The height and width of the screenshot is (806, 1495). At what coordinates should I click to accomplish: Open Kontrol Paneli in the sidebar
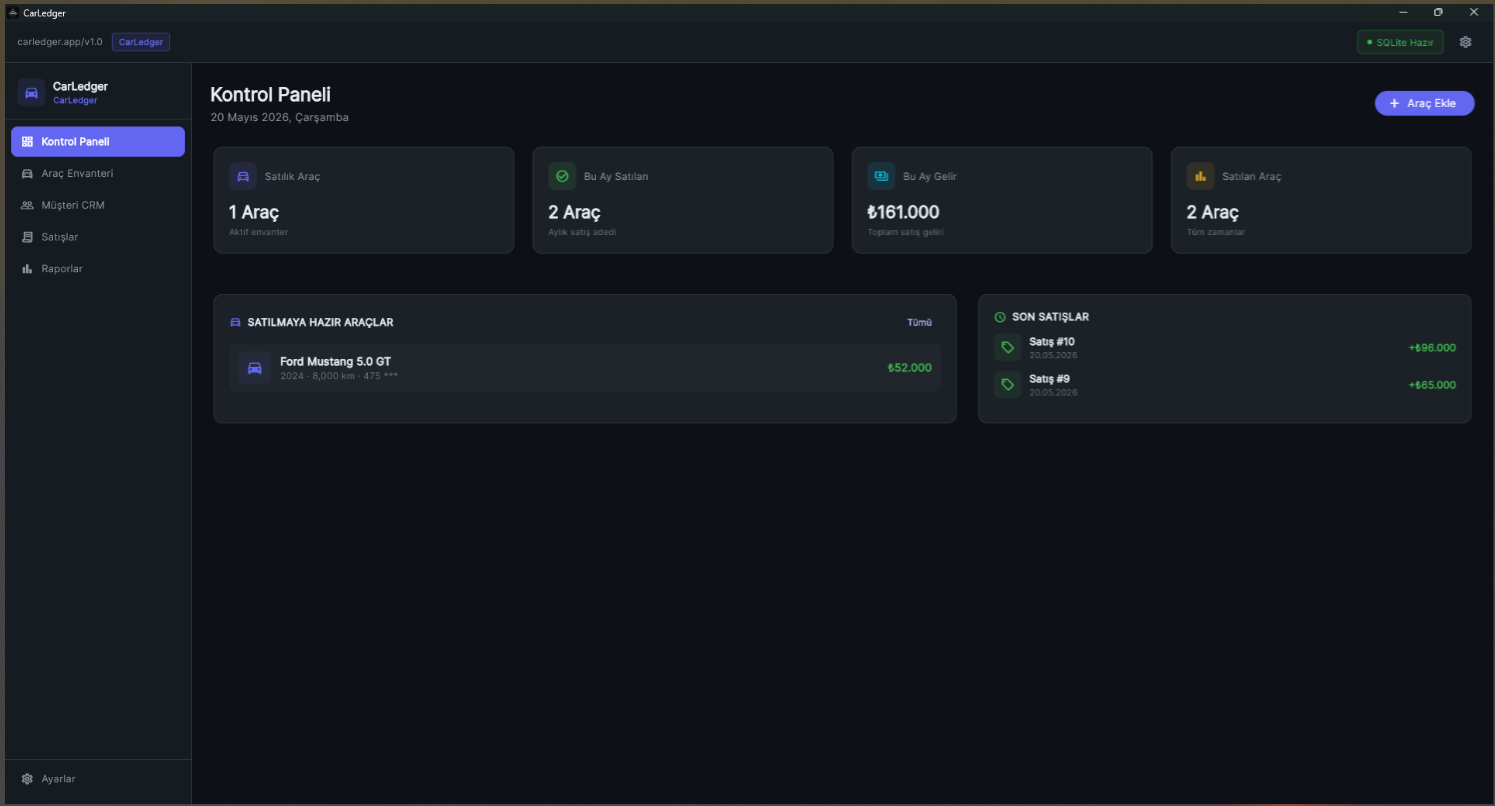[x=98, y=142]
